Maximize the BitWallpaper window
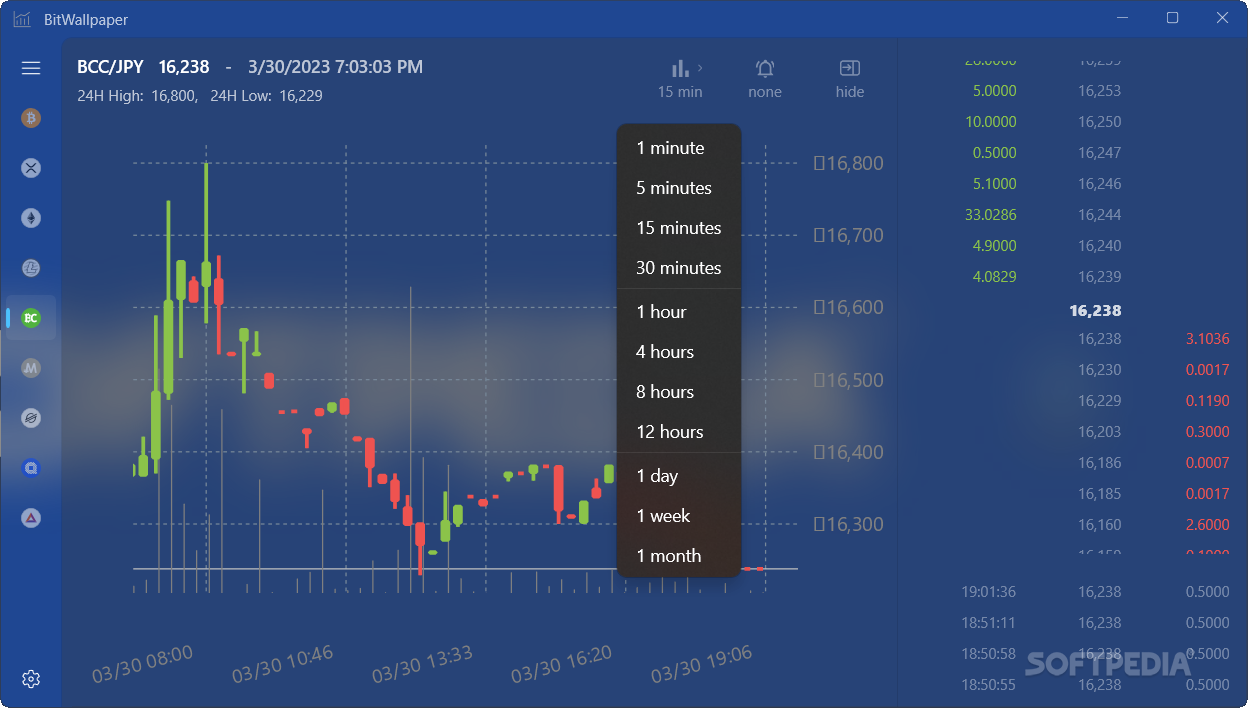Viewport: 1248px width, 708px height. [x=1173, y=18]
